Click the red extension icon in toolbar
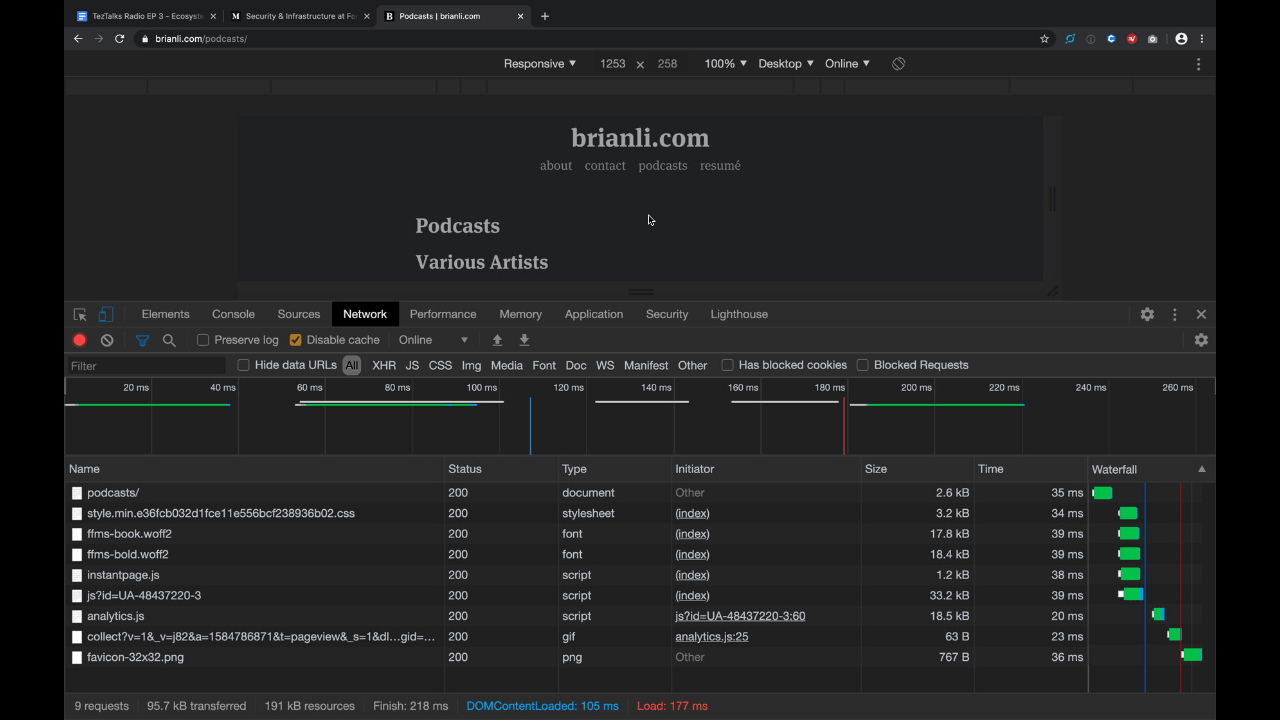 [1132, 39]
